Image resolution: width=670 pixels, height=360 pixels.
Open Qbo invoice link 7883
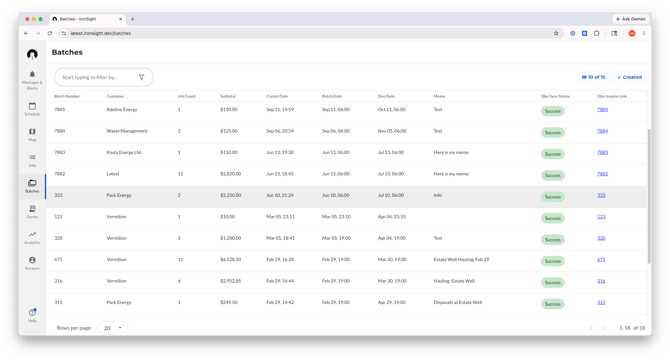(602, 152)
